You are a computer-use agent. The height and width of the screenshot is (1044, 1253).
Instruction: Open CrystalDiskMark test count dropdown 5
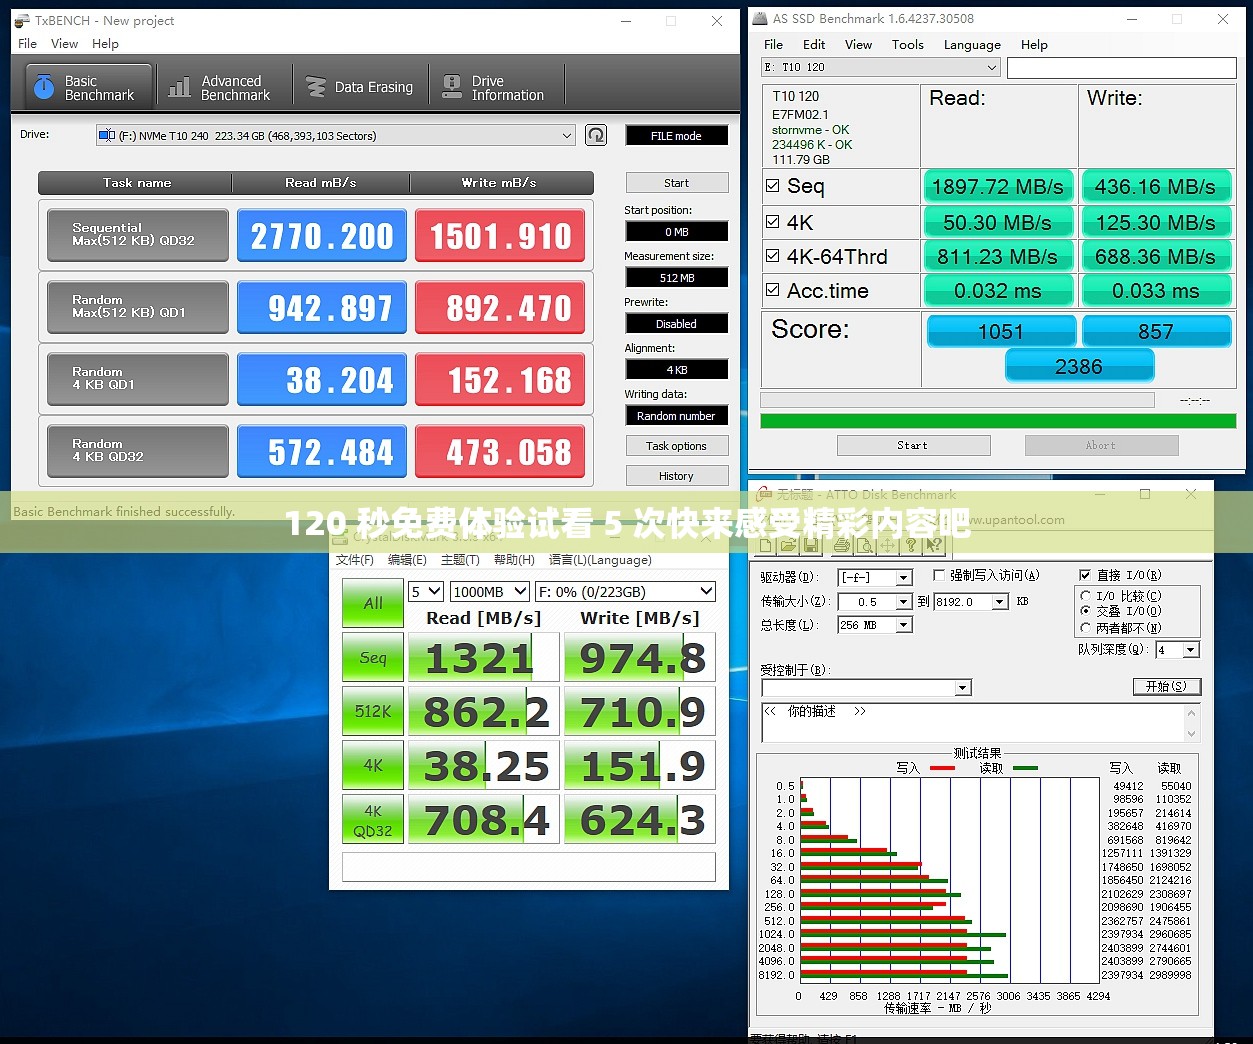tap(426, 592)
